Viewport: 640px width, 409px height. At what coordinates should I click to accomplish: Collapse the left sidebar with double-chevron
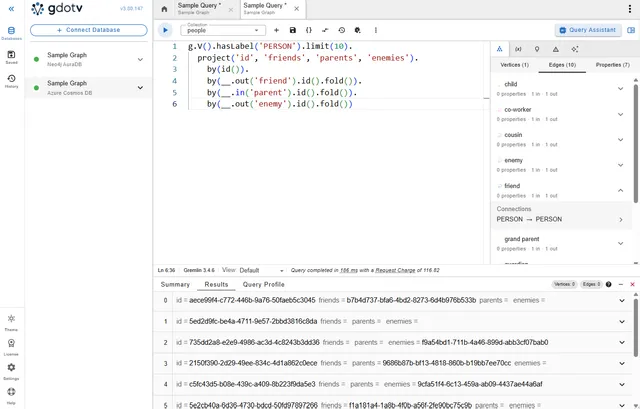pyautogui.click(x=11, y=9)
